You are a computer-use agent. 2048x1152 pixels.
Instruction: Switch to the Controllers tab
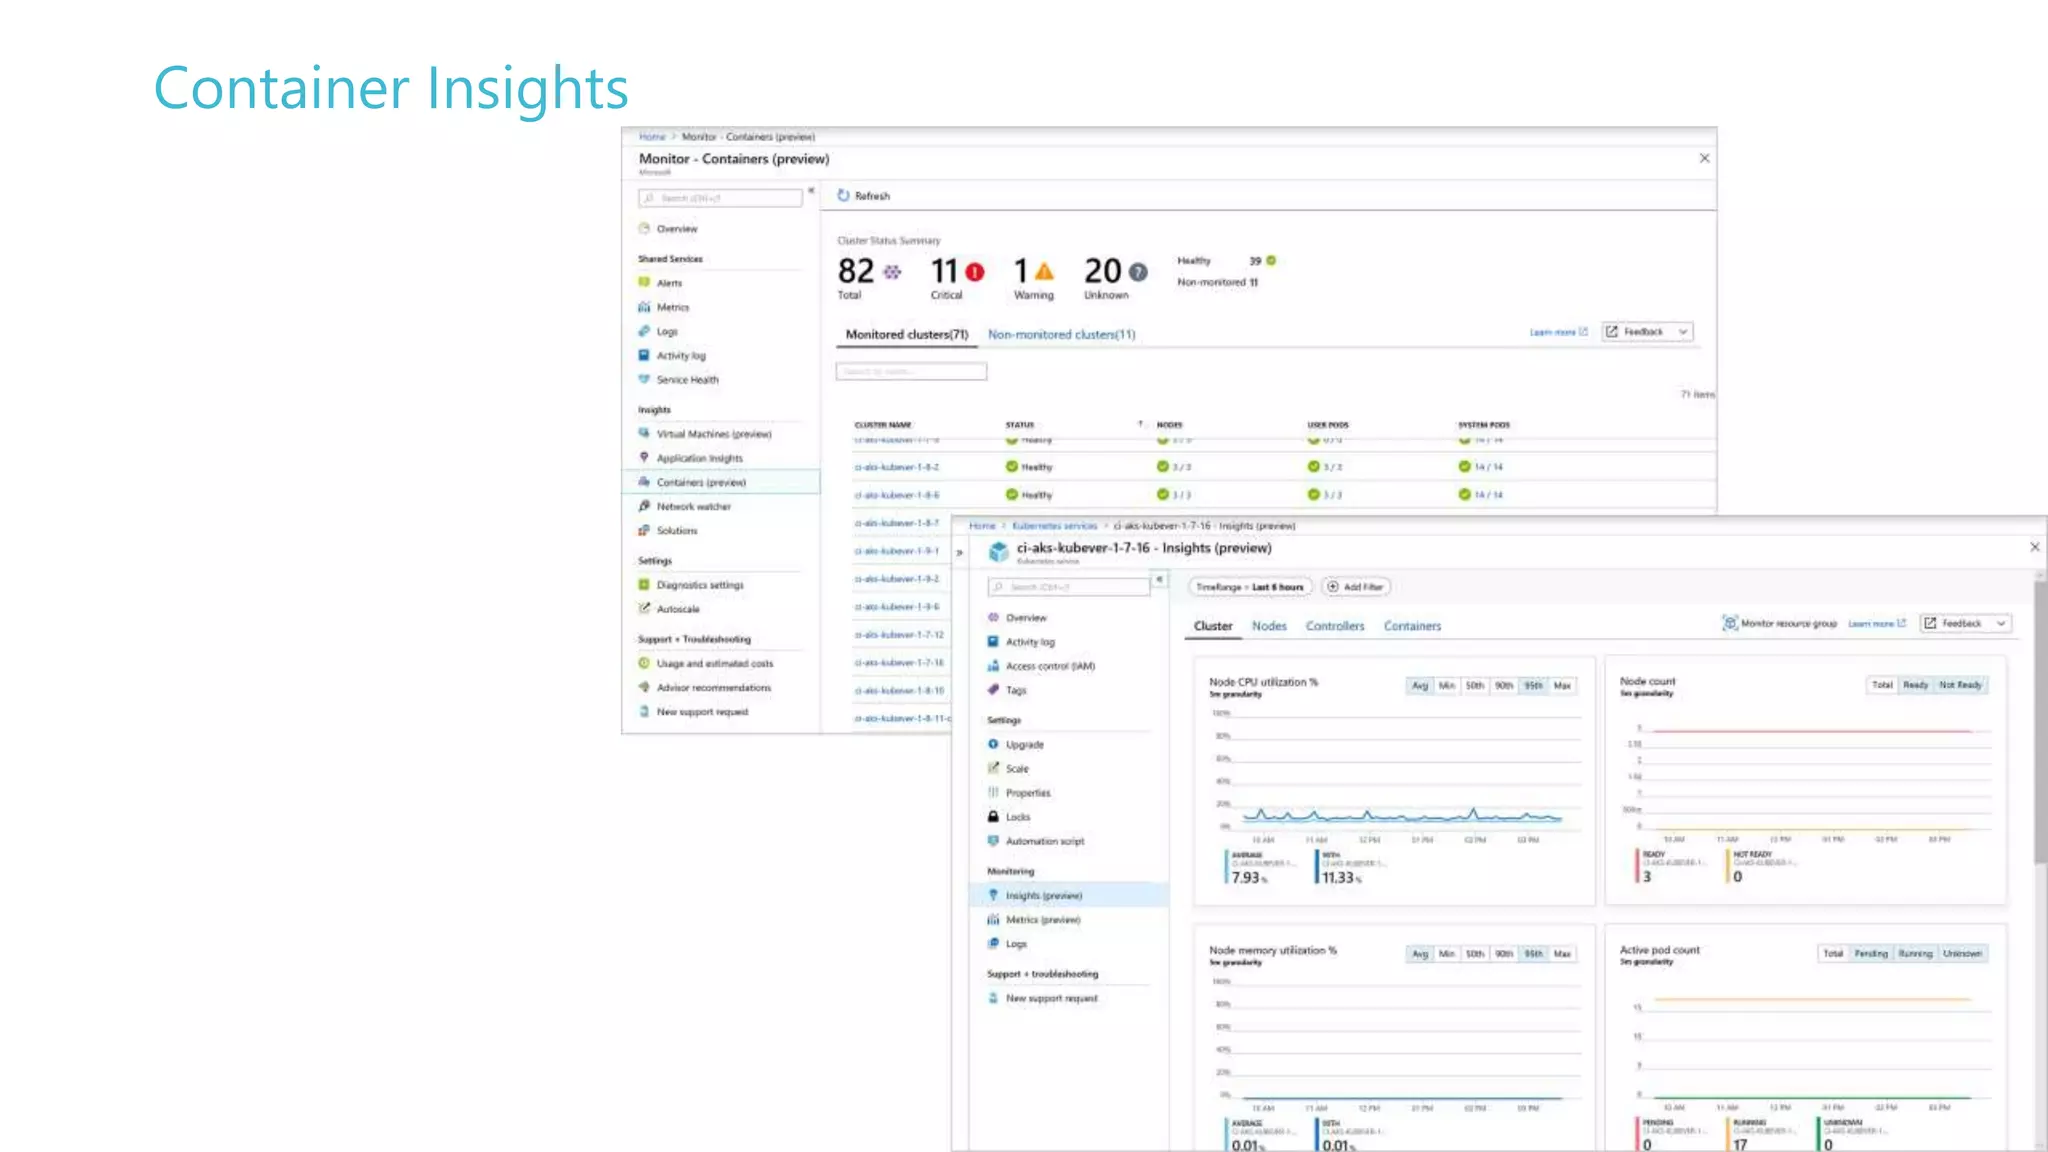click(1334, 626)
